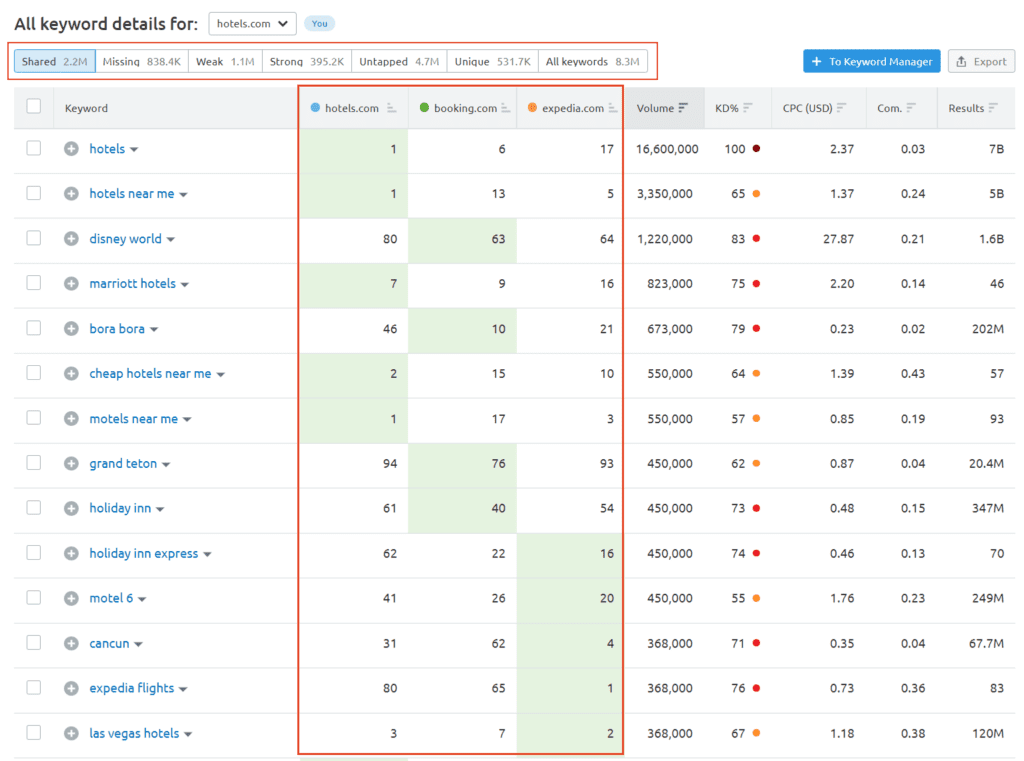Open the 'cancun' keyword link
1024x761 pixels.
pos(109,643)
